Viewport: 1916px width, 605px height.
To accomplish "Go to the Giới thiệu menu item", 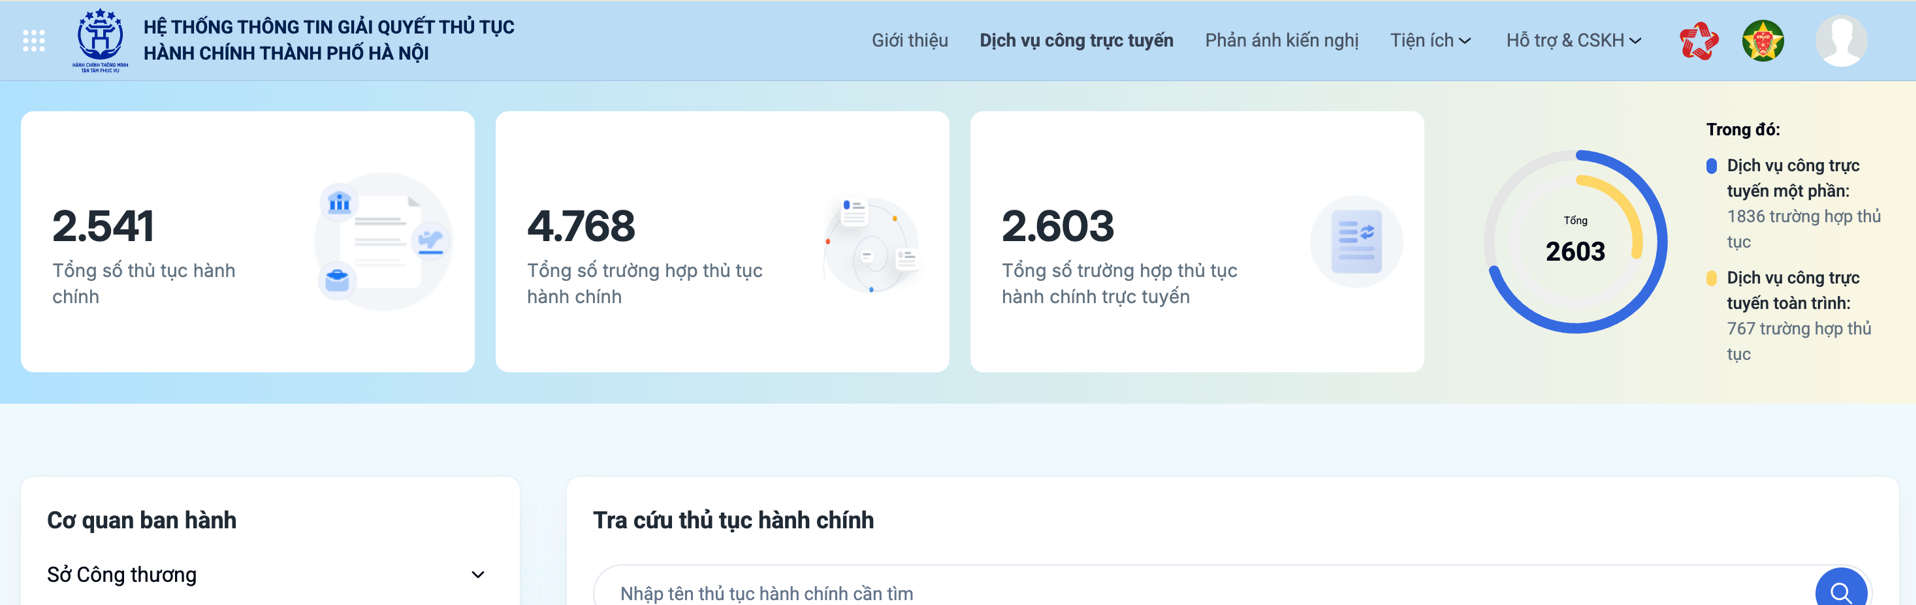I will (x=909, y=41).
